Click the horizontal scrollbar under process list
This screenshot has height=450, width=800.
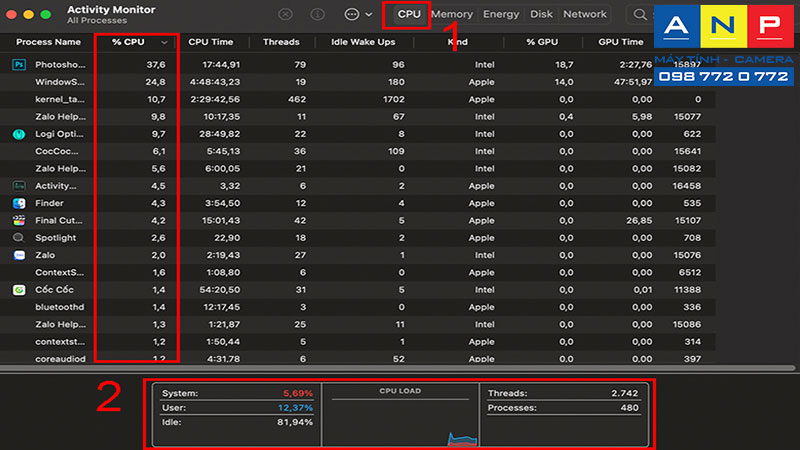pos(398,368)
